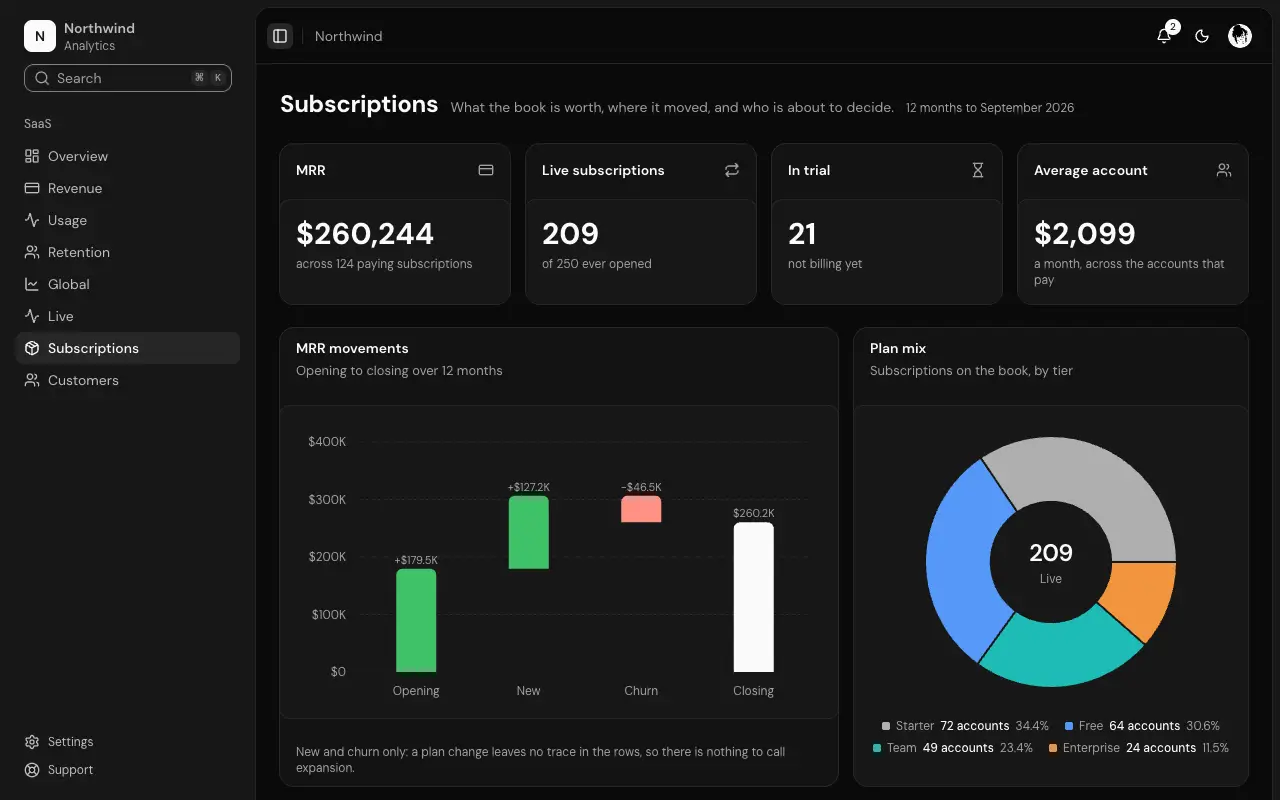The image size is (1280, 800).
Task: Click the Customers sidebar icon
Action: point(32,380)
